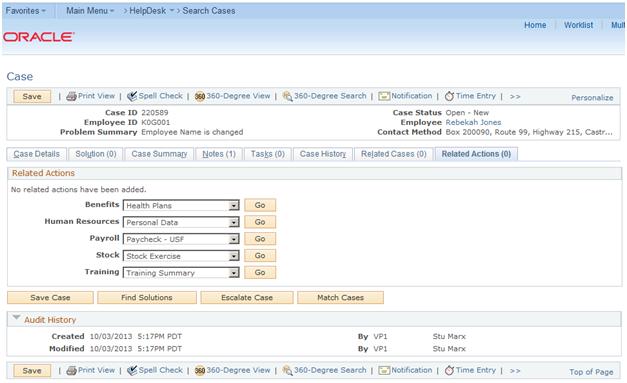Switch to the Case History tab

[x=323, y=154]
